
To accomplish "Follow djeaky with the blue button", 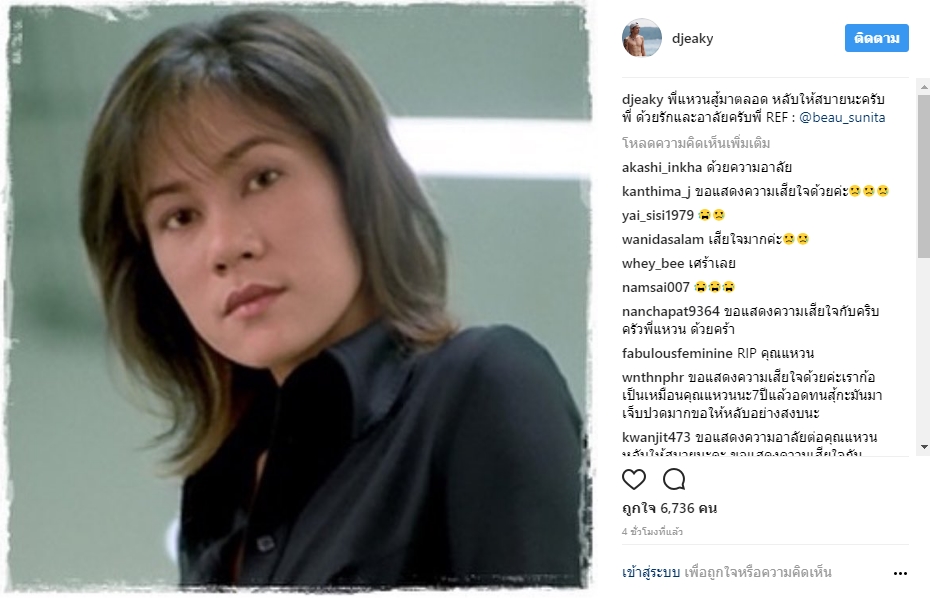I will click(877, 38).
